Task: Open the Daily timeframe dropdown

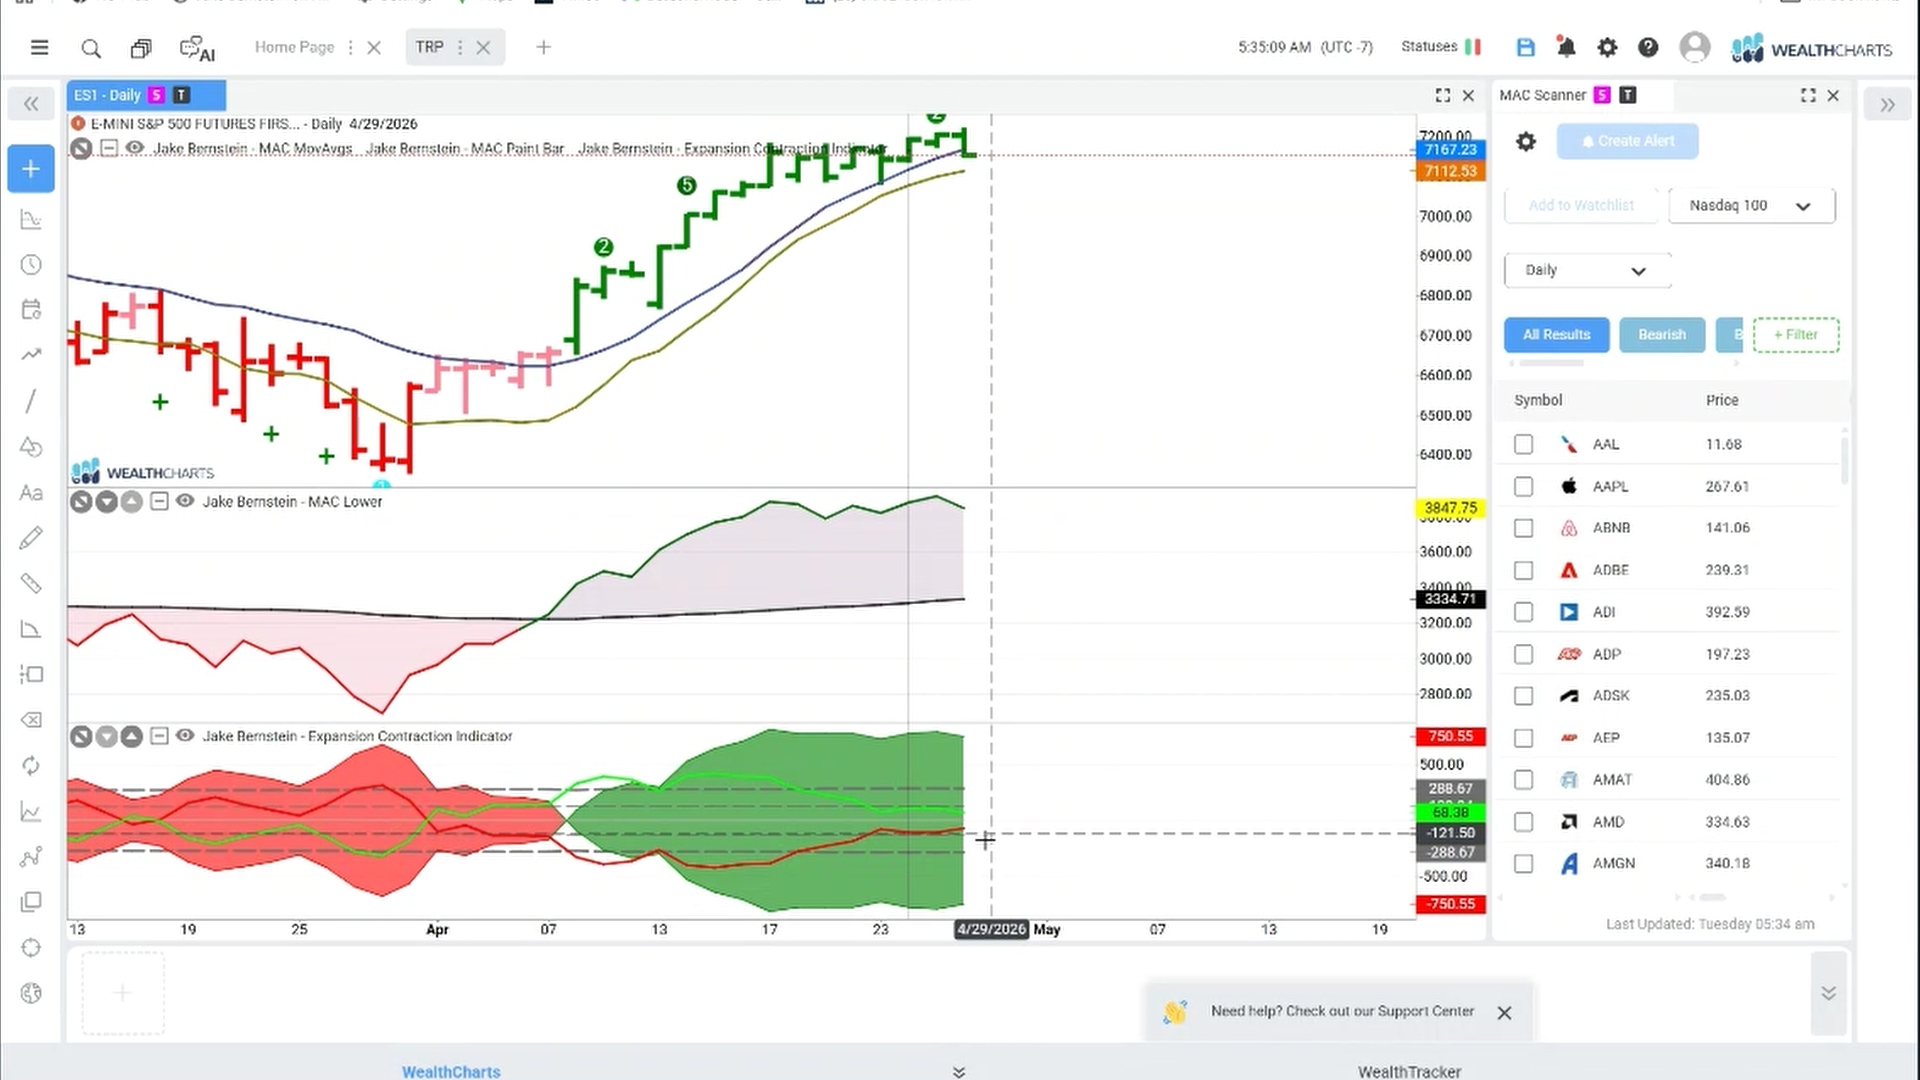Action: (x=1587, y=270)
